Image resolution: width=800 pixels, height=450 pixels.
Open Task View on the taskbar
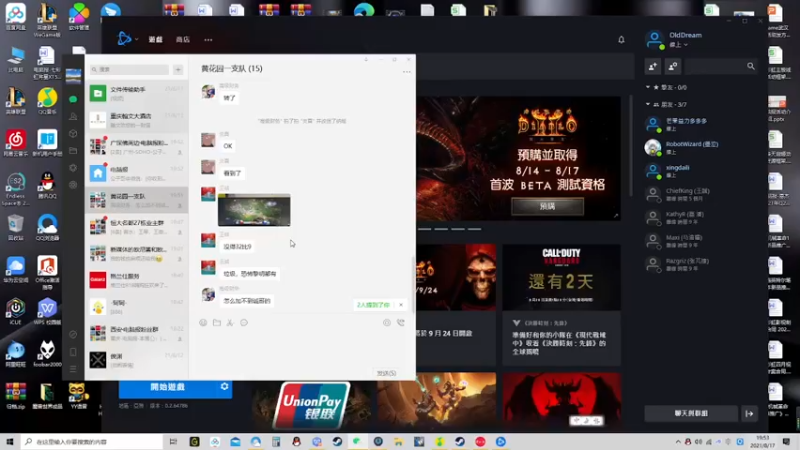pyautogui.click(x=173, y=441)
